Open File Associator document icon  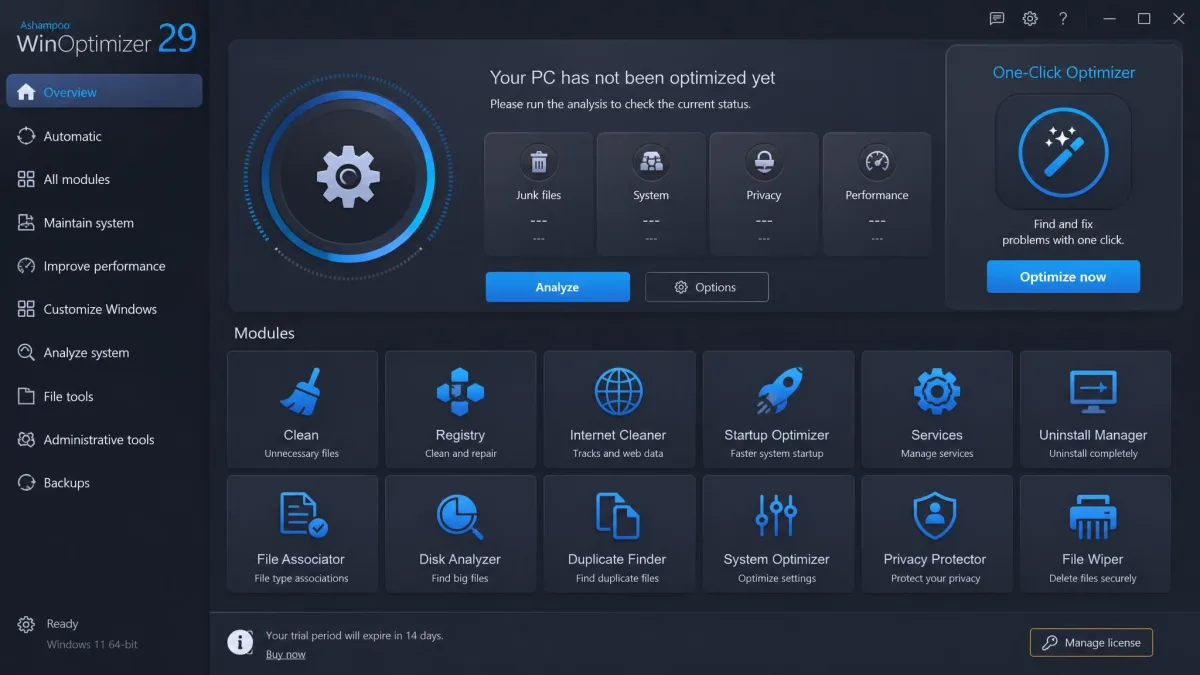coord(303,515)
